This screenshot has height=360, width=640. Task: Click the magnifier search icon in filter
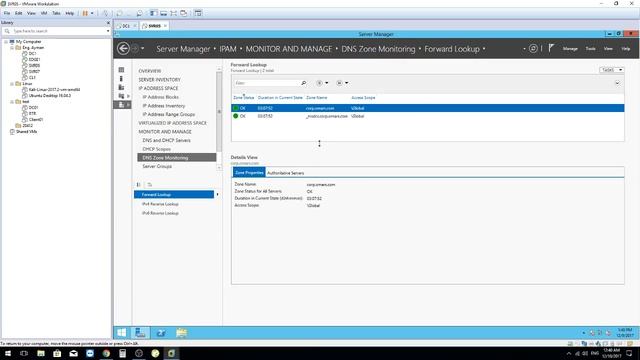304,83
